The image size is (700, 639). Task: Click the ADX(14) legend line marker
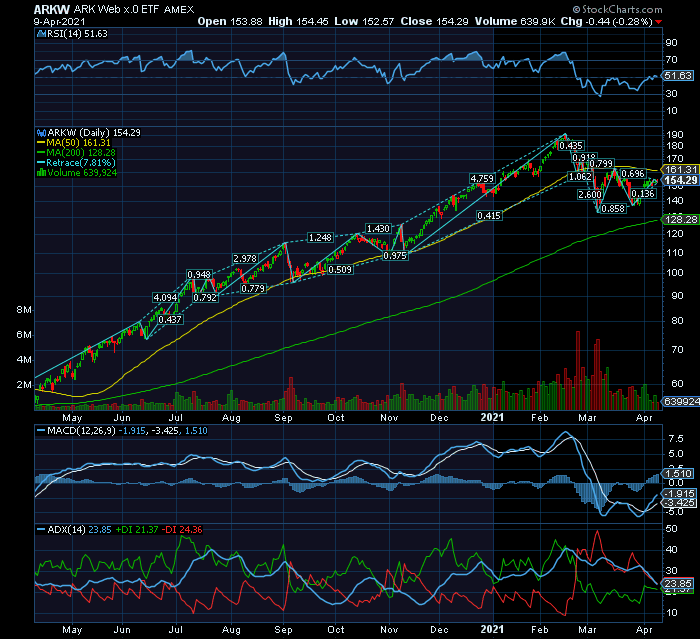click(41, 530)
